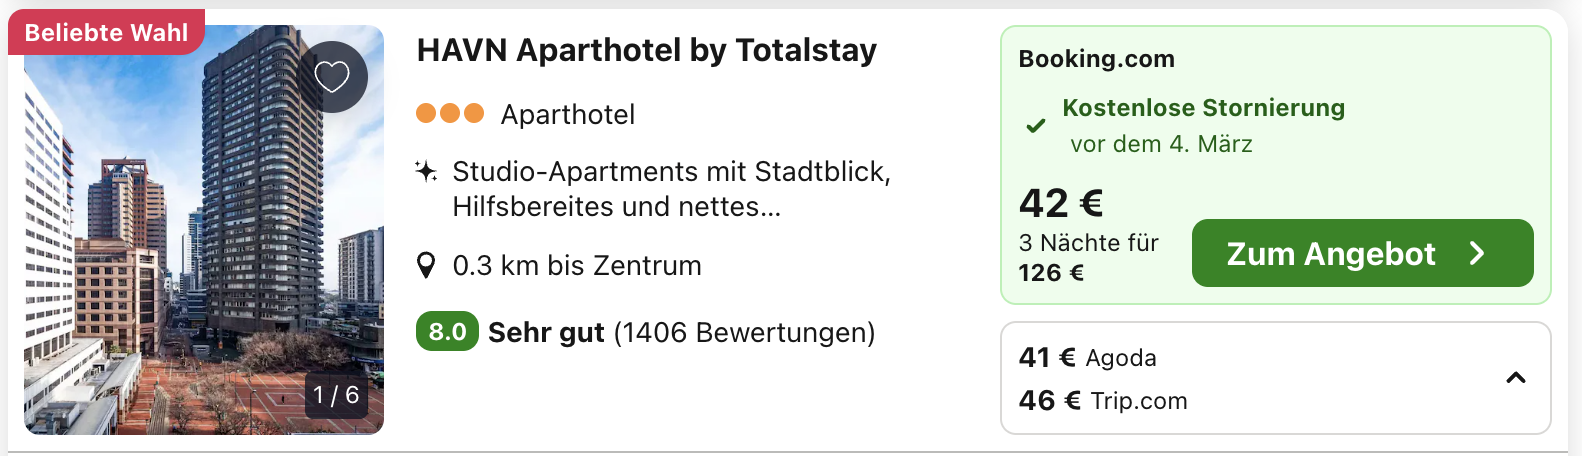
Task: Click the 1 / 6 image counter
Action: pyautogui.click(x=336, y=395)
